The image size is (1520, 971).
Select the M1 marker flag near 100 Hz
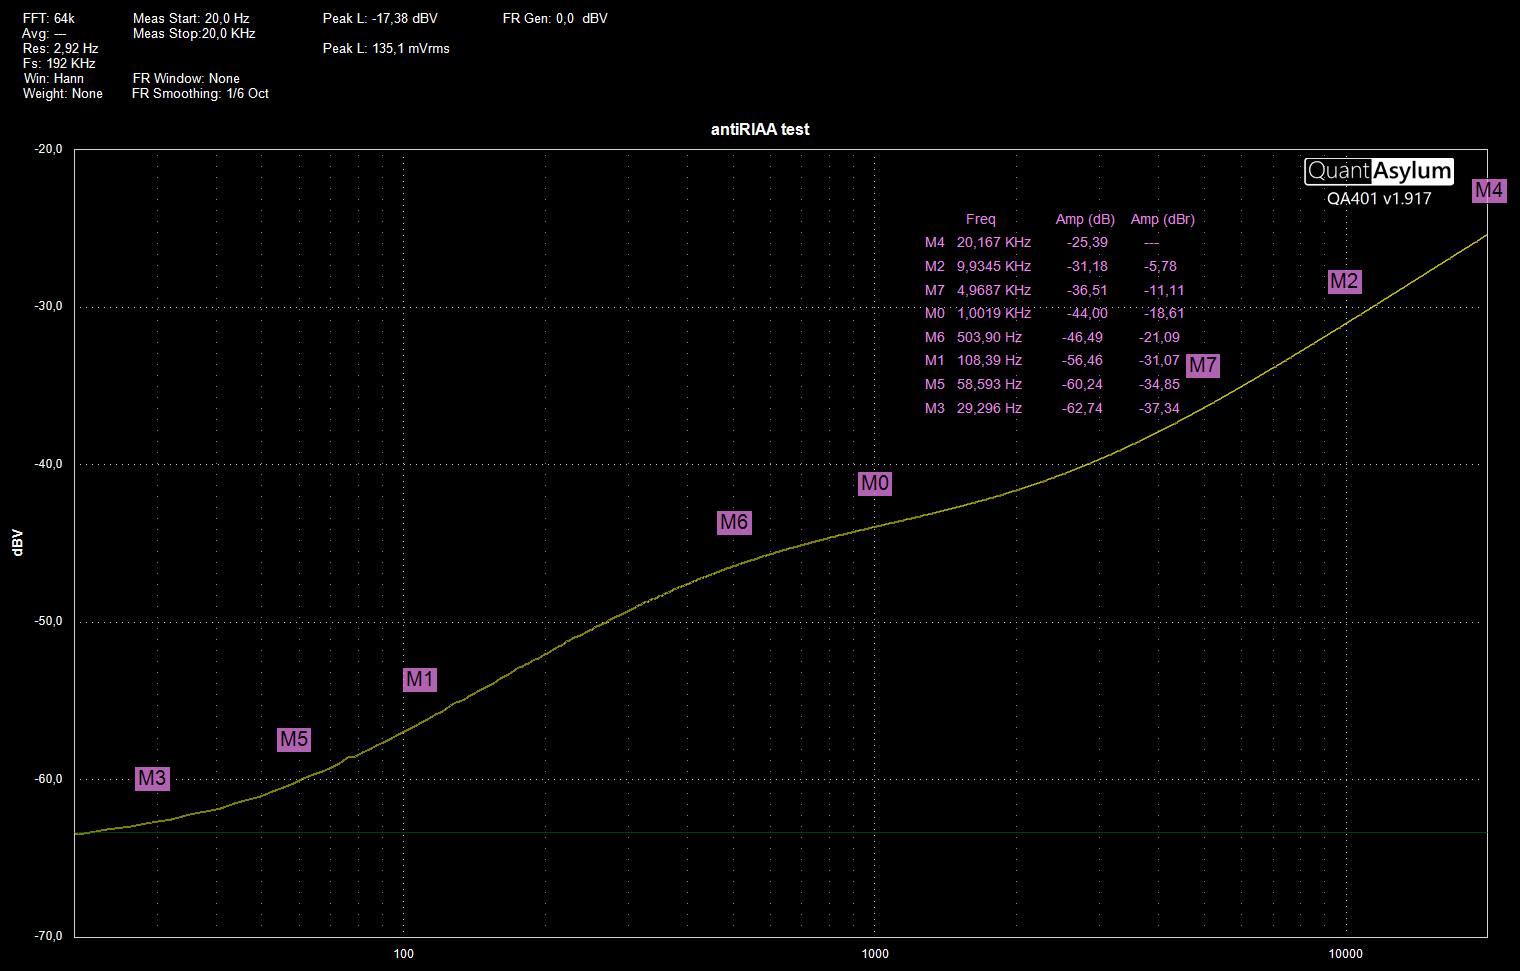pos(420,679)
